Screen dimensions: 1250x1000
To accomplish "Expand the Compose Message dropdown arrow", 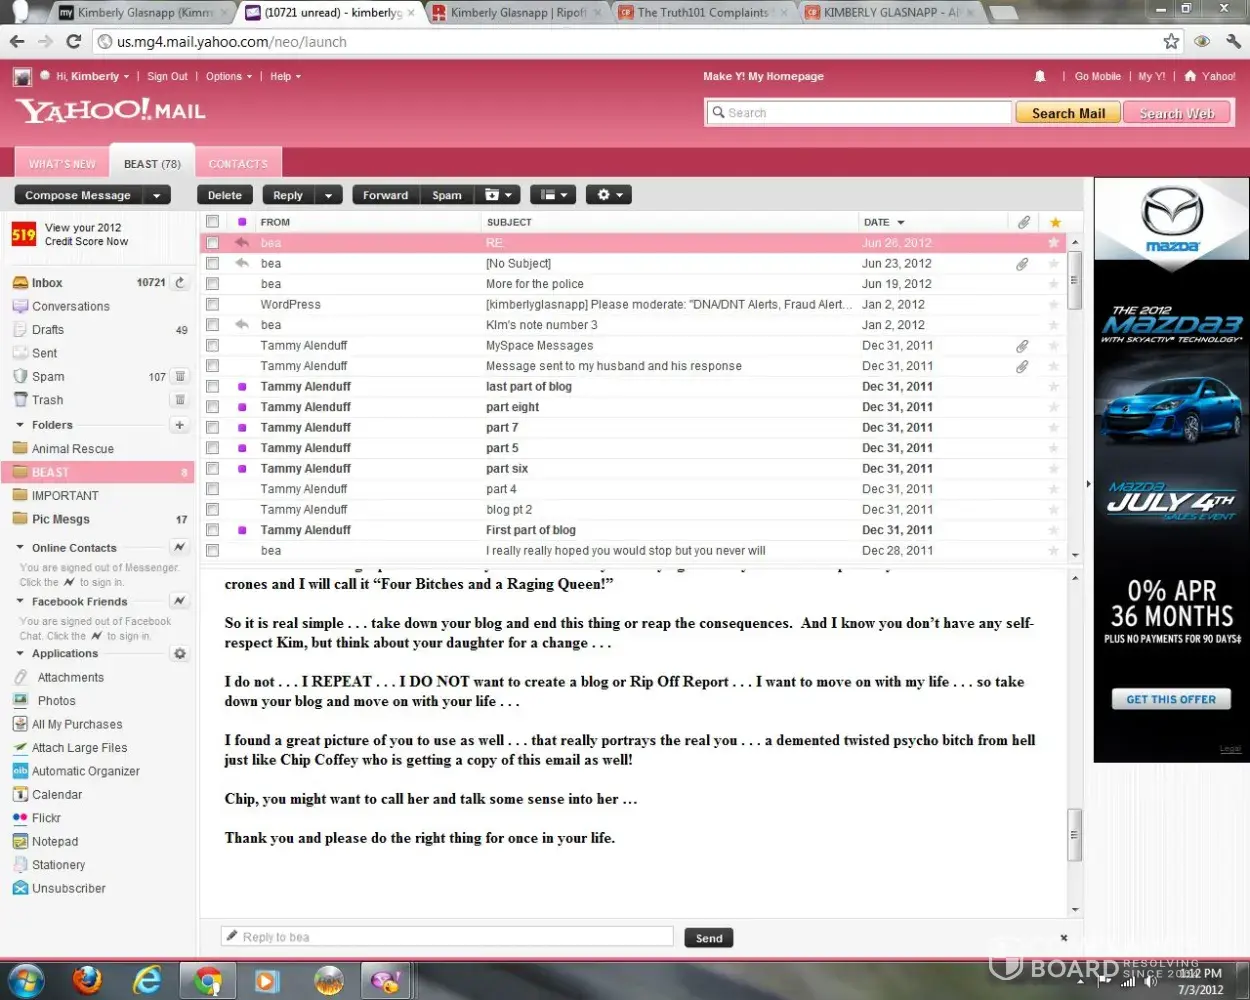I will click(x=157, y=196).
